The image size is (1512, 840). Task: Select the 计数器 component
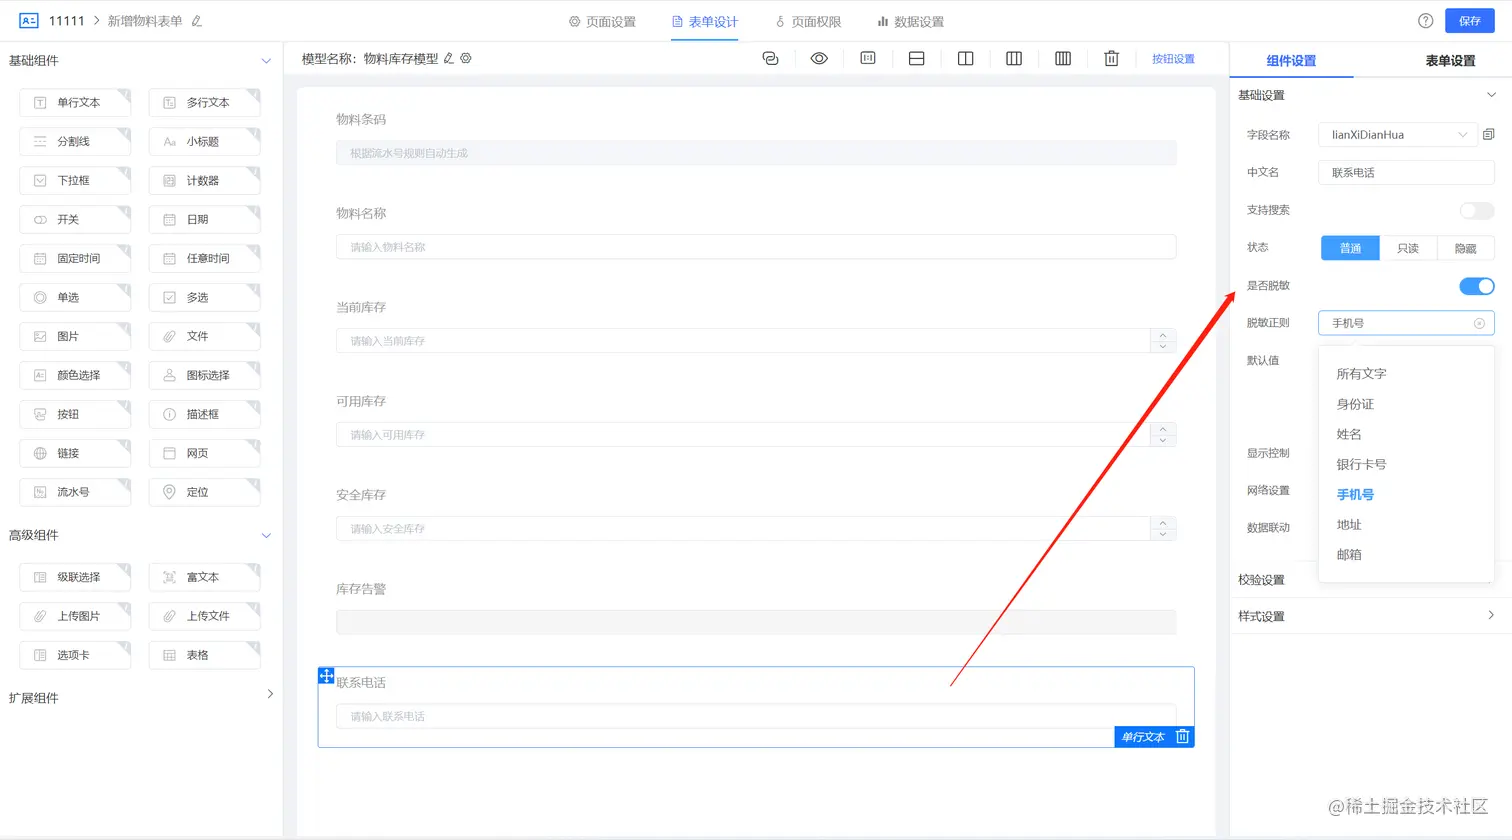point(205,181)
